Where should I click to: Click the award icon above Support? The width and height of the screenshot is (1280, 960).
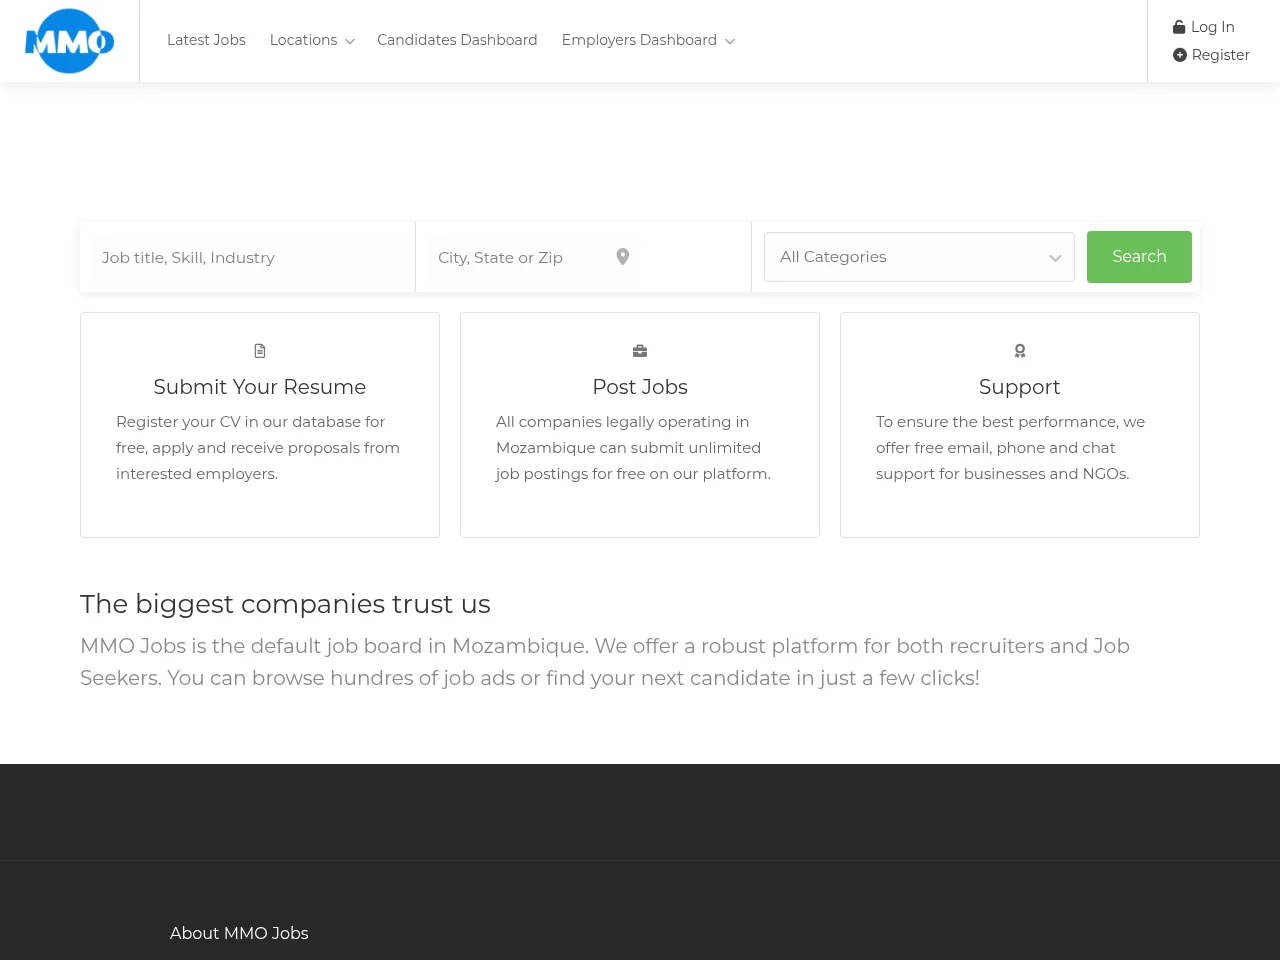1020,351
